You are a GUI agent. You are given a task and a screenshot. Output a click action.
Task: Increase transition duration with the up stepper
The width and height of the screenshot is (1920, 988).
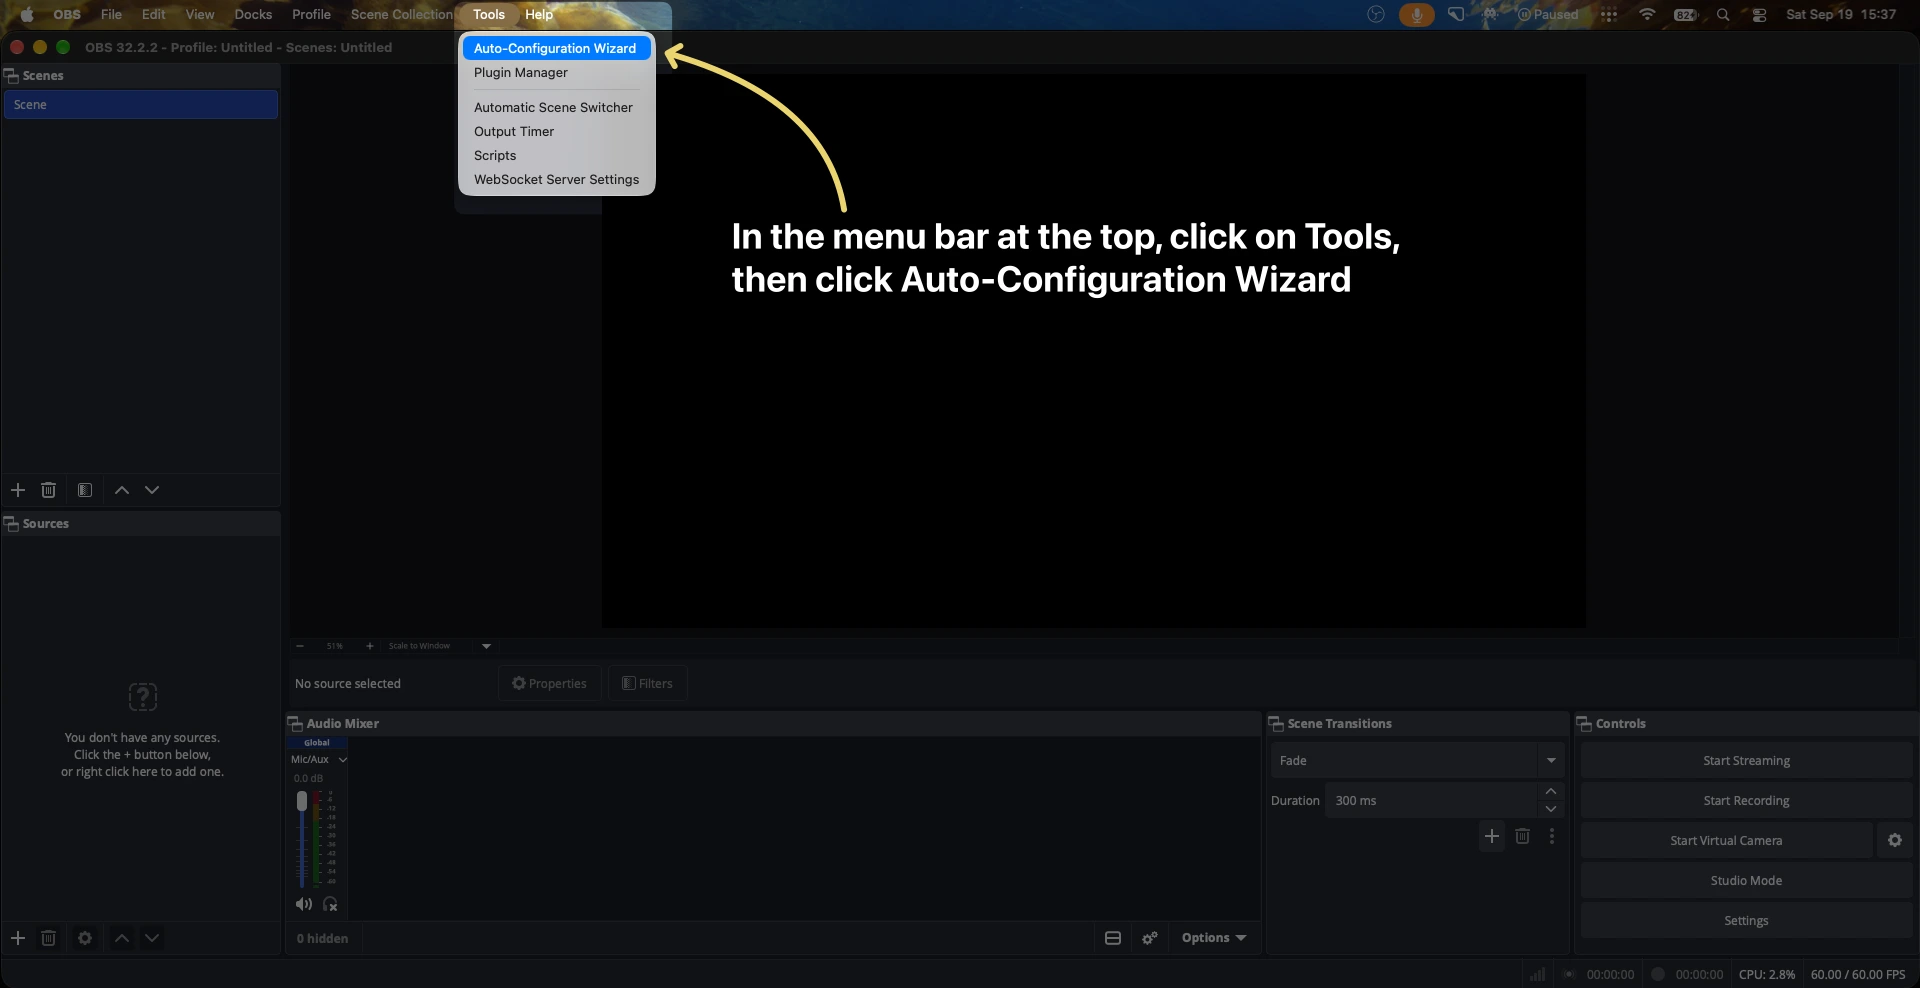pyautogui.click(x=1551, y=792)
